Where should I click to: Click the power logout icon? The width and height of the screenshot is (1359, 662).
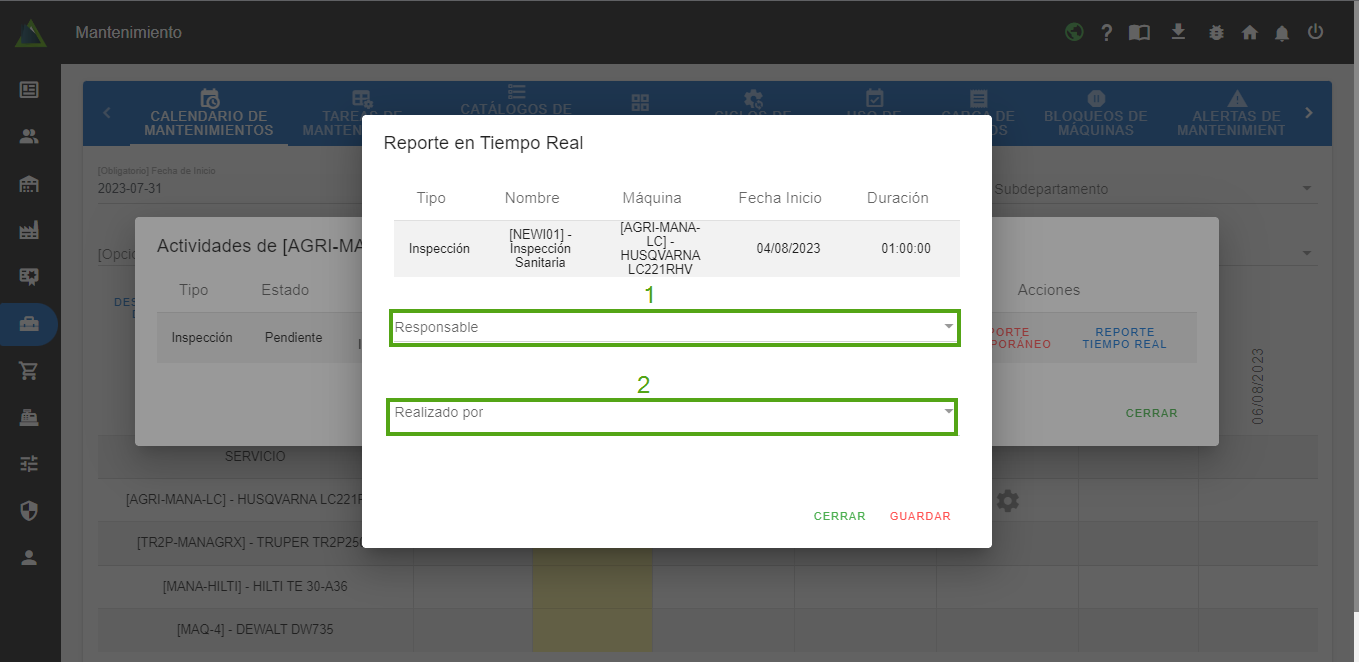coord(1315,32)
